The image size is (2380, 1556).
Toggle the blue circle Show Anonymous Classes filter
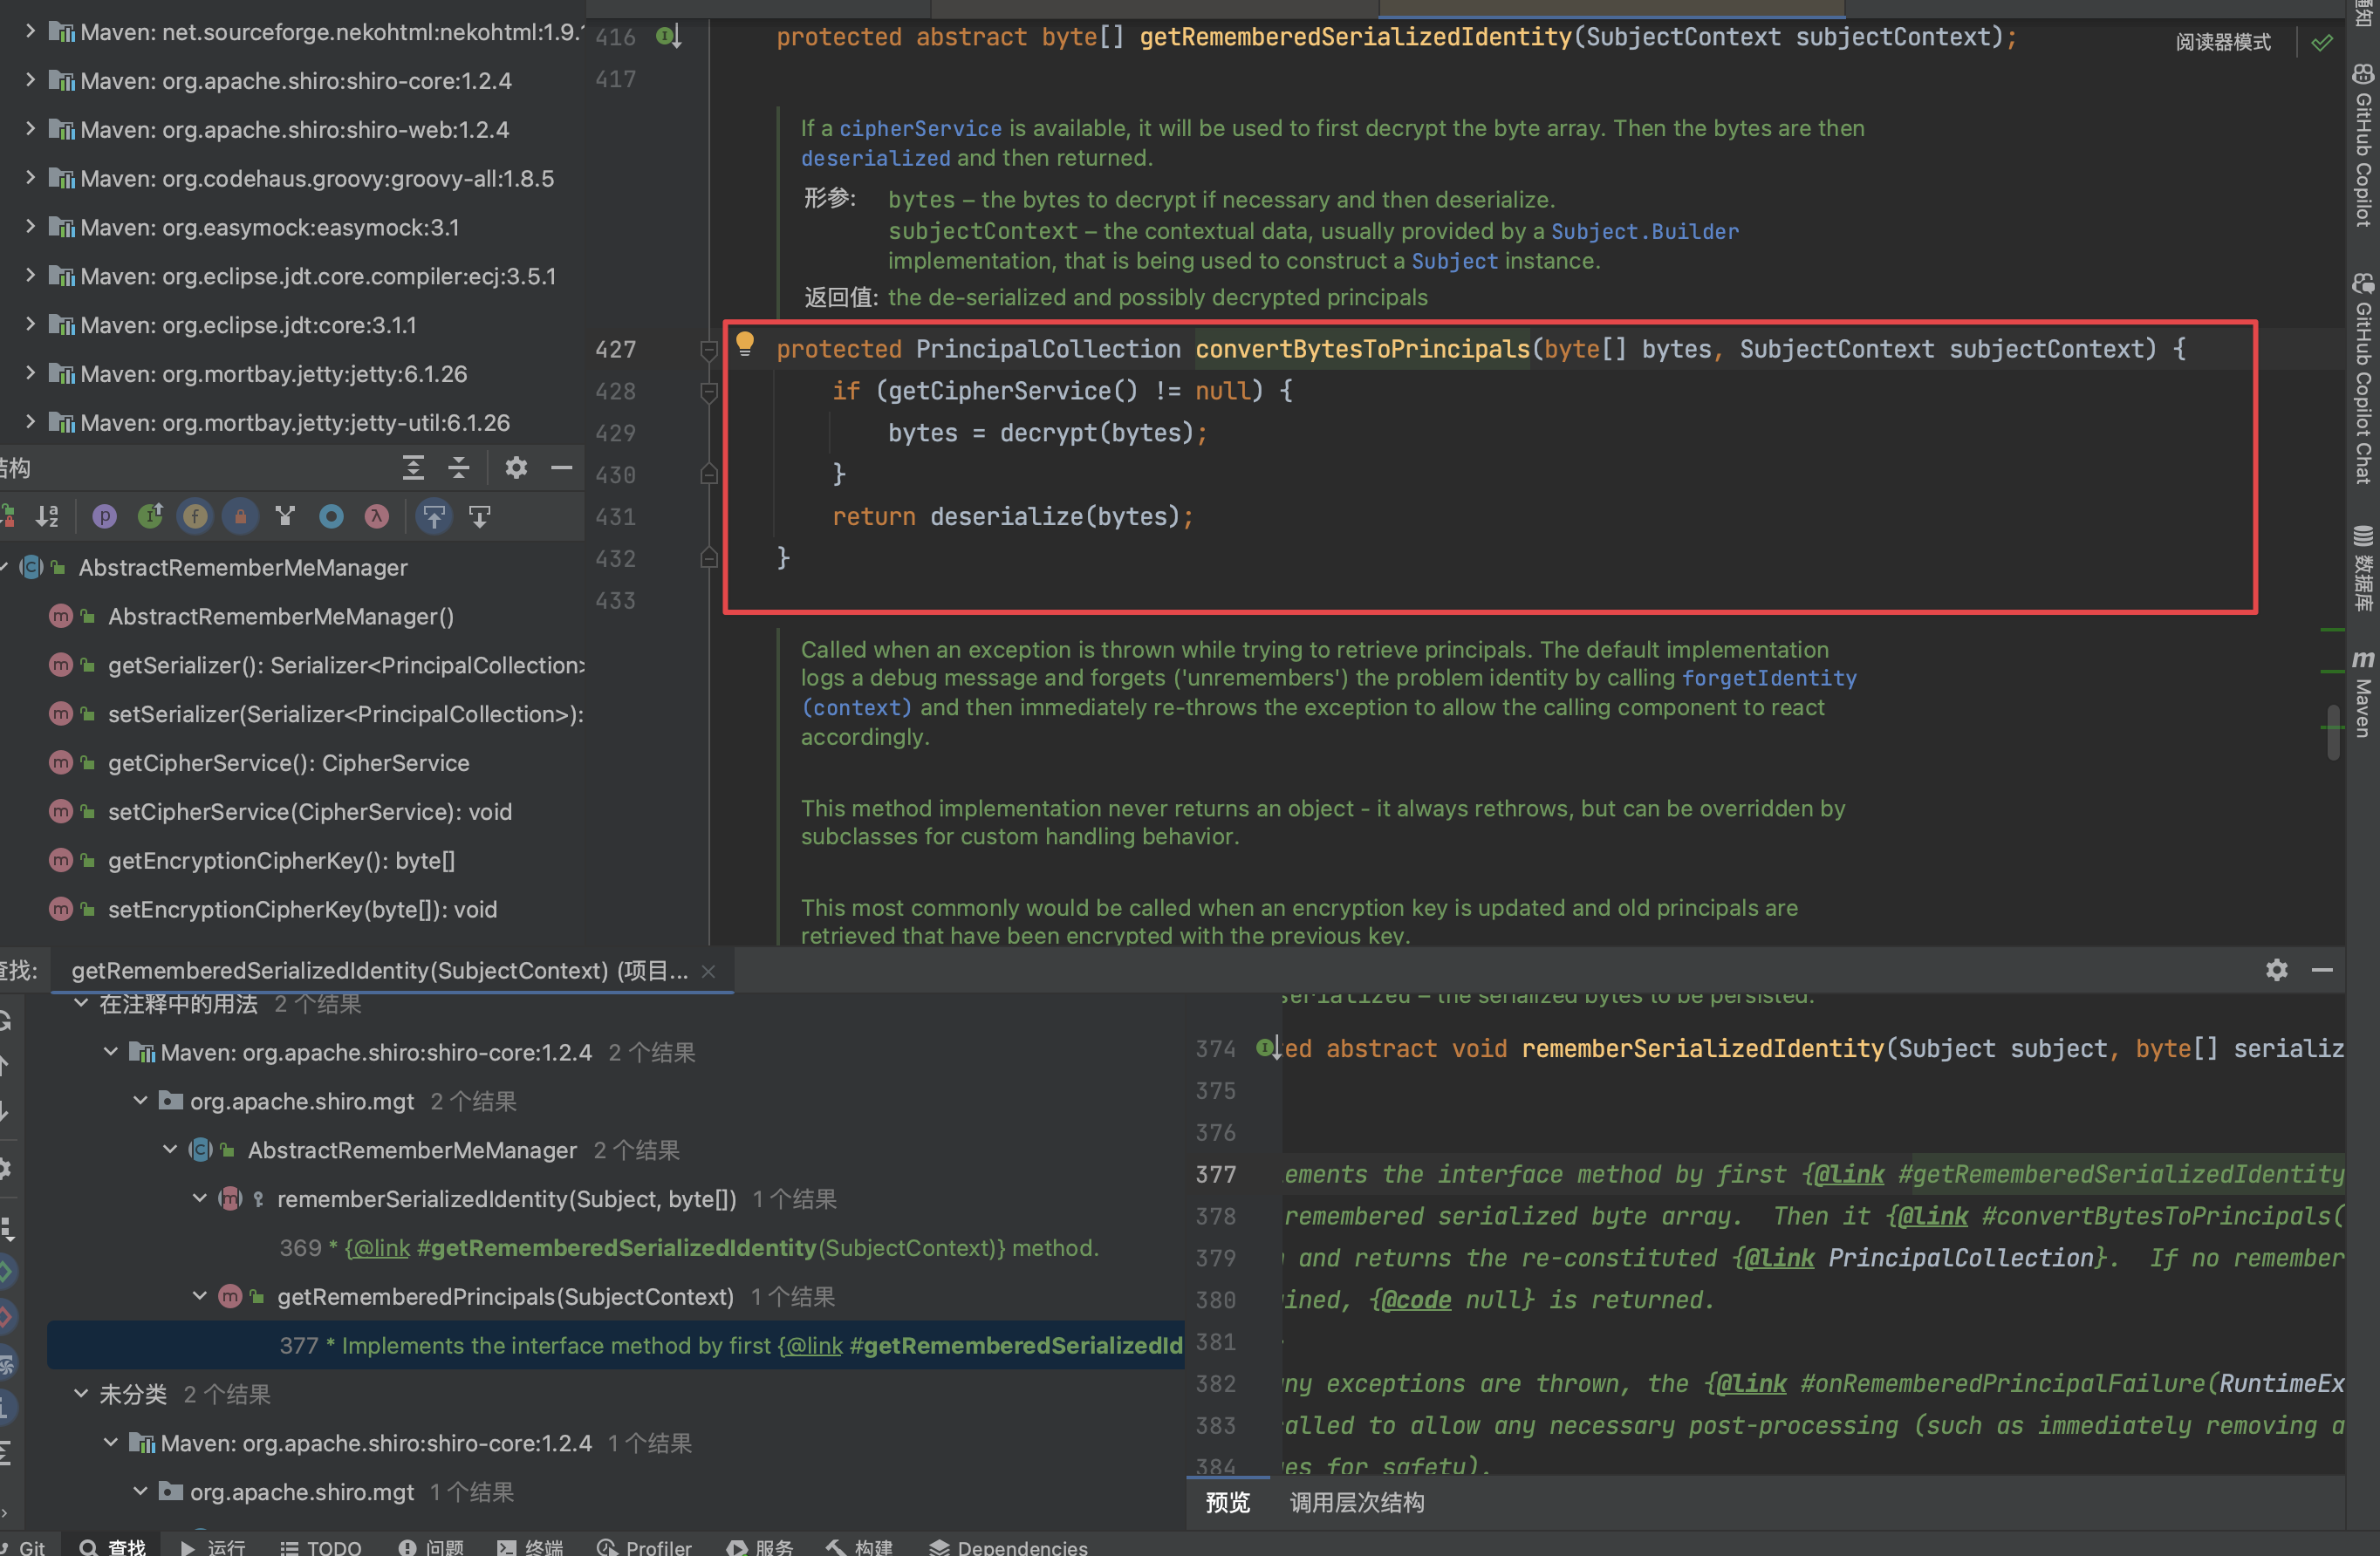tap(331, 517)
